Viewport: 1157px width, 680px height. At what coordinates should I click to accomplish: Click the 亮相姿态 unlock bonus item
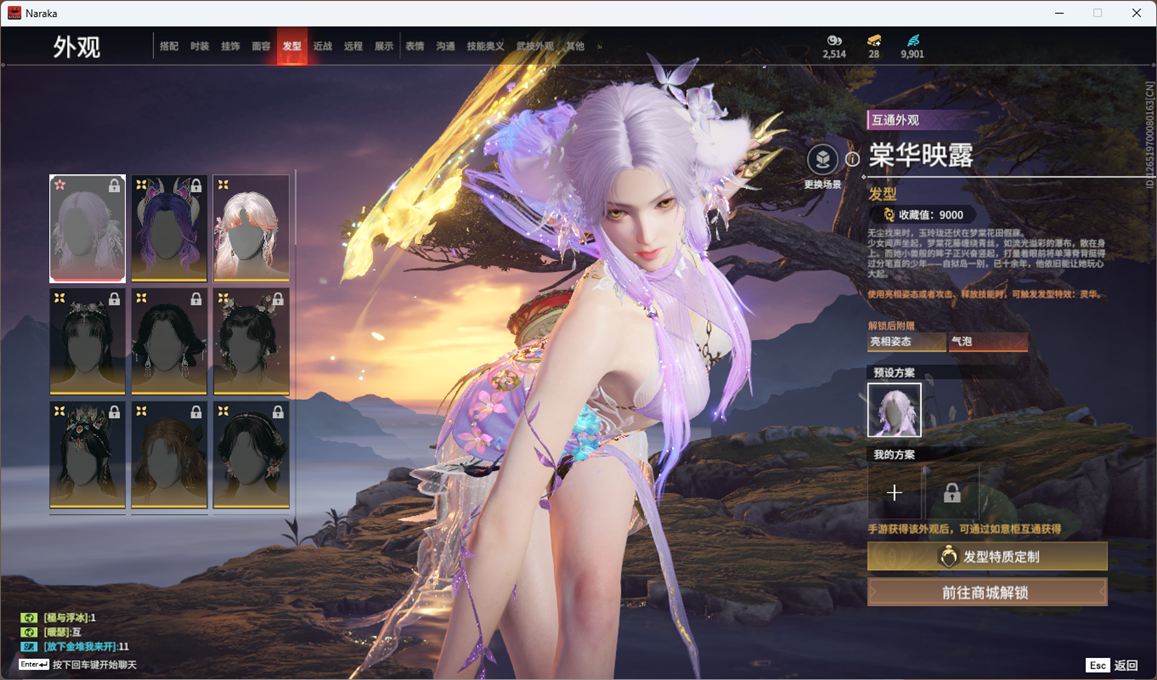coord(907,341)
